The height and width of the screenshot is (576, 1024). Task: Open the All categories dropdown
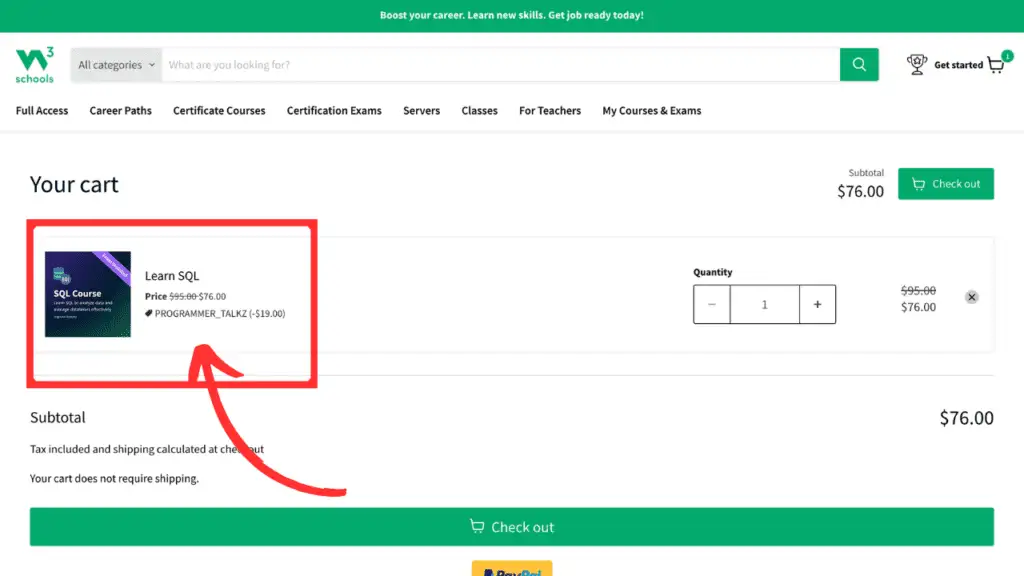(x=110, y=64)
